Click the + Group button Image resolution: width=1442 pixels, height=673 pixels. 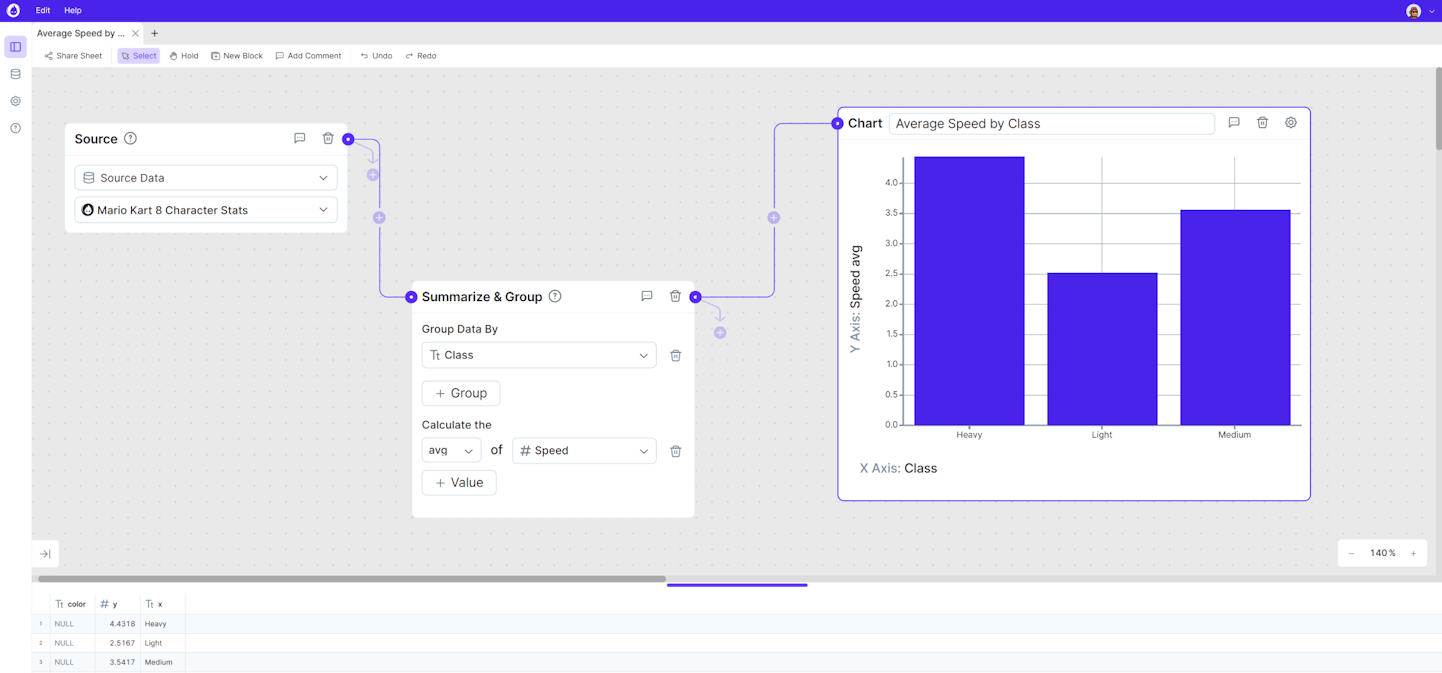coord(460,393)
